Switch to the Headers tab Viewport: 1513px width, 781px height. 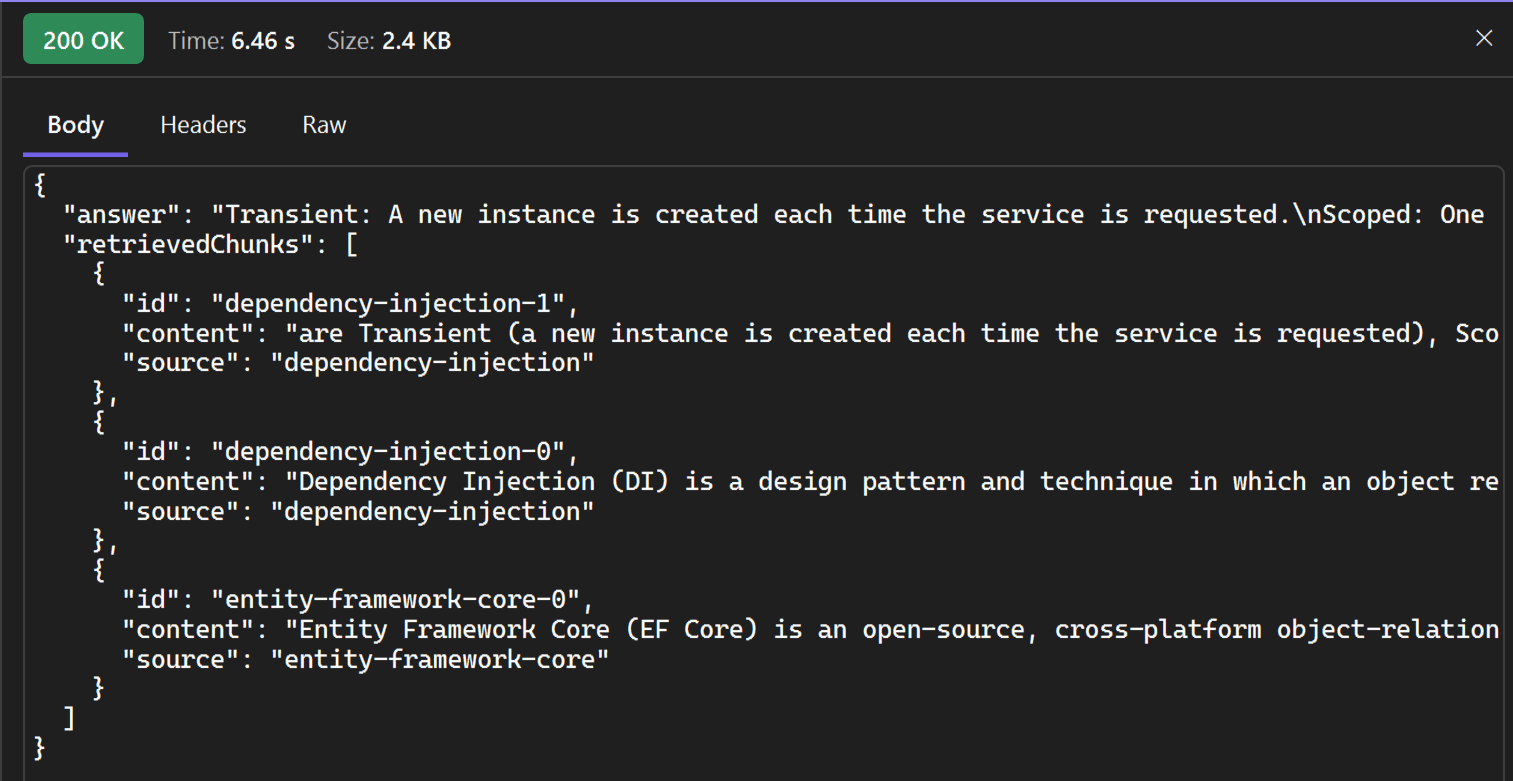click(203, 125)
